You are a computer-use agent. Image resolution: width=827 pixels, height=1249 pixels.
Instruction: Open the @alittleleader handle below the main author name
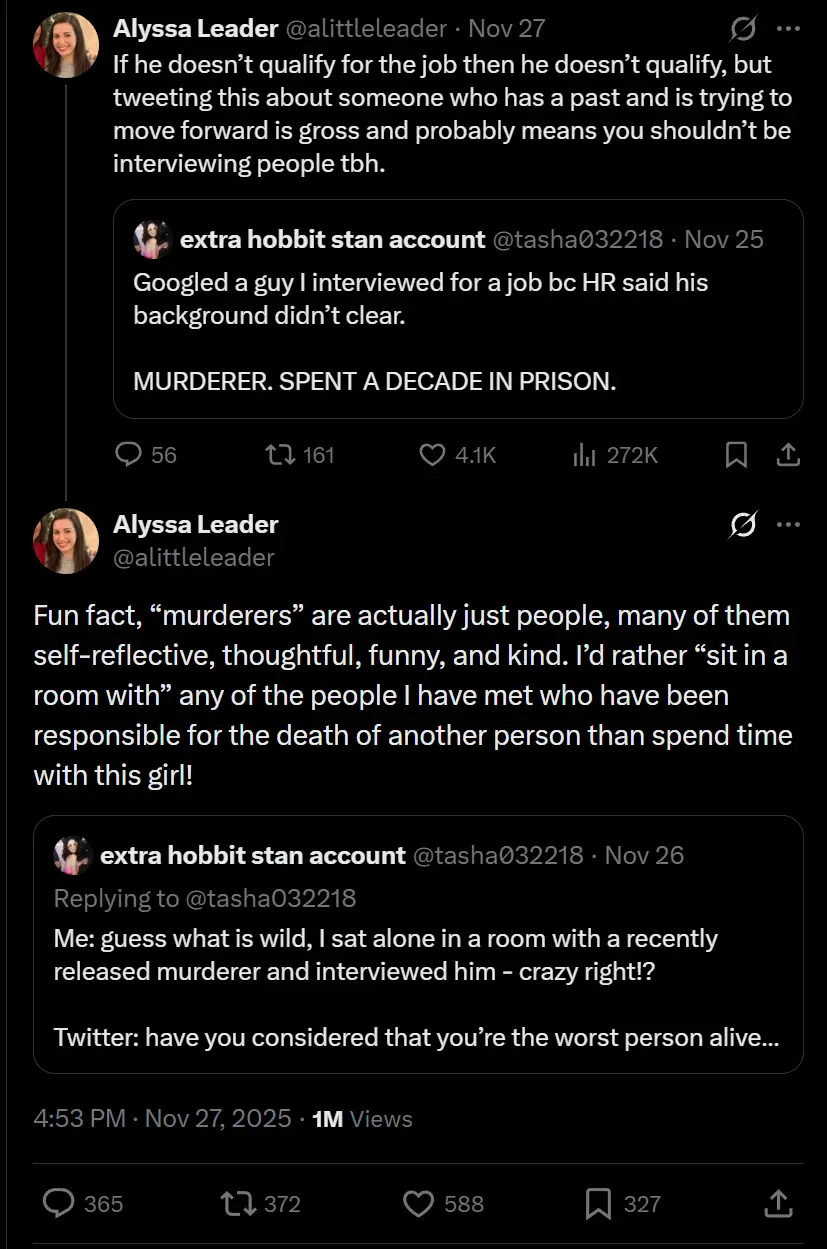click(193, 558)
